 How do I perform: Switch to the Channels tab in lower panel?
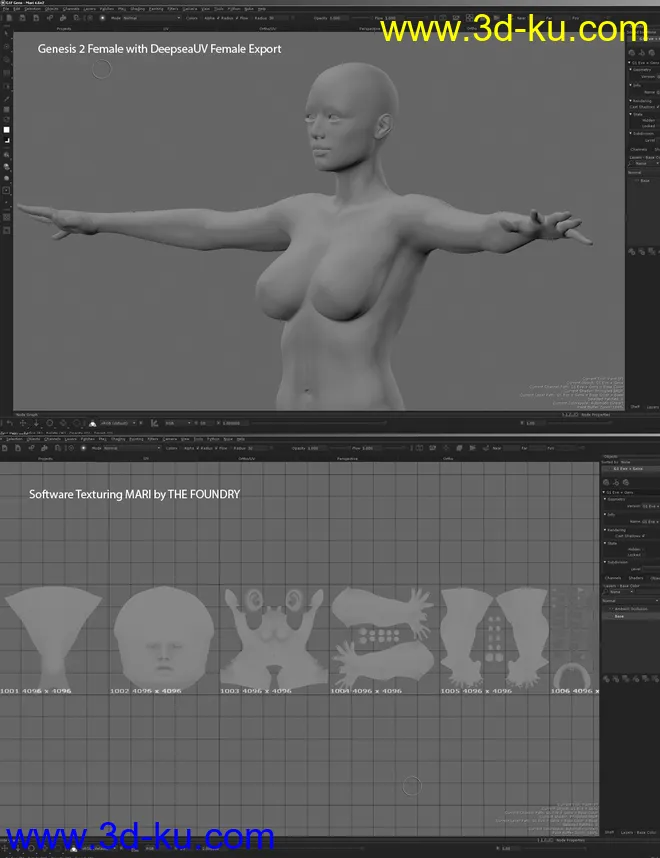[612, 577]
